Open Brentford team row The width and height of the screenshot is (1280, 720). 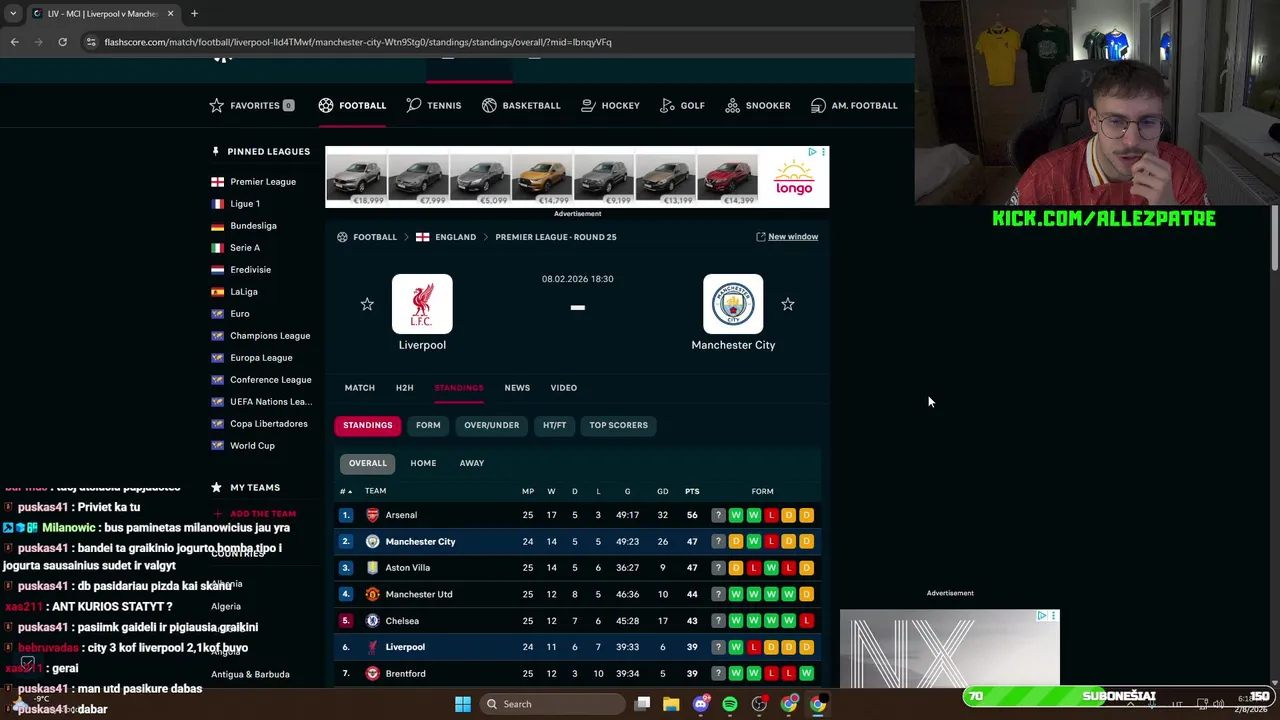point(578,674)
